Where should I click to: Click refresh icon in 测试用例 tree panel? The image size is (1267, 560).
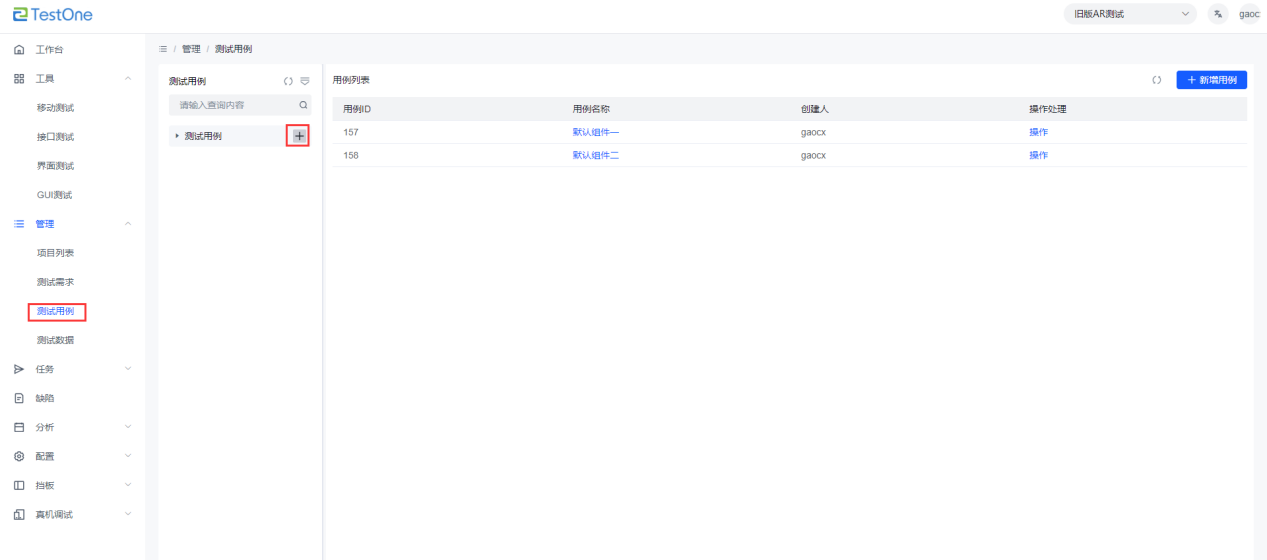pos(288,81)
